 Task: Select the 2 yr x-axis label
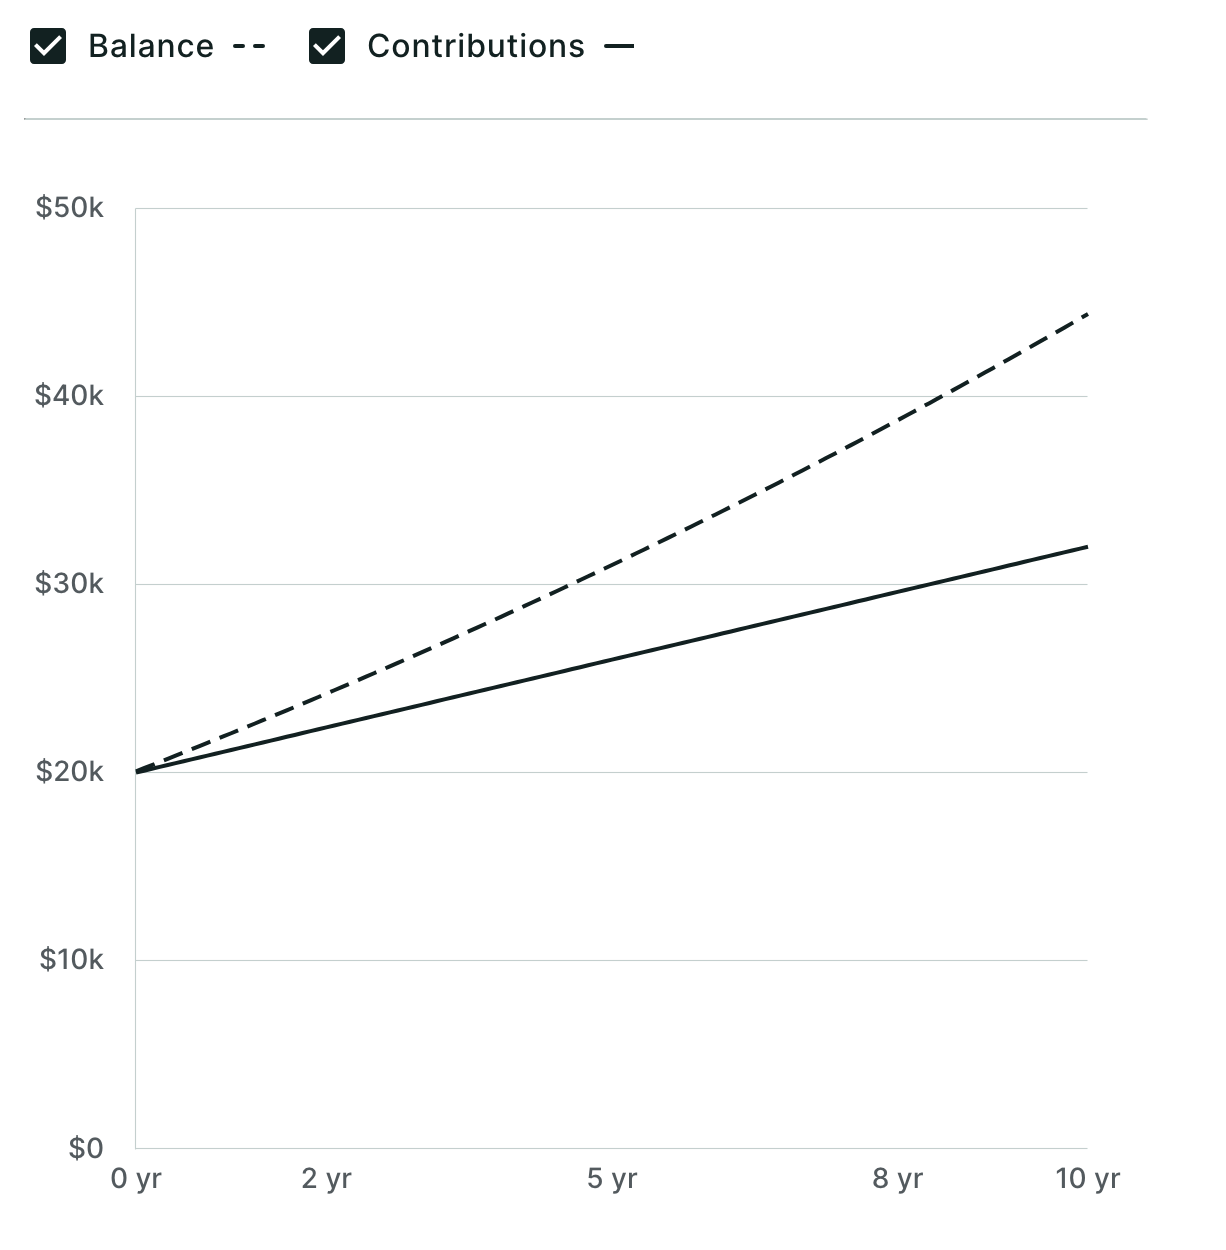[327, 1179]
